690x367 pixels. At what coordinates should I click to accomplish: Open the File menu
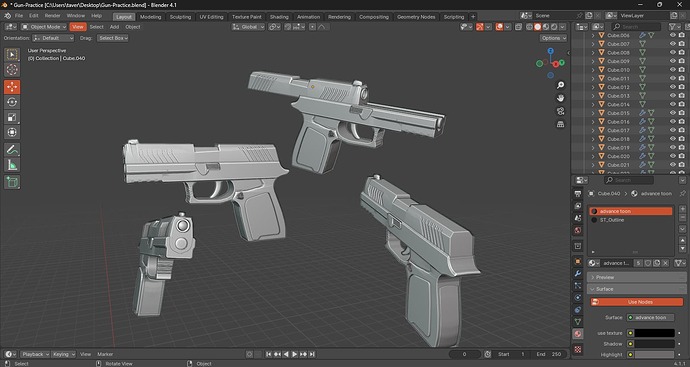pyautogui.click(x=19, y=16)
